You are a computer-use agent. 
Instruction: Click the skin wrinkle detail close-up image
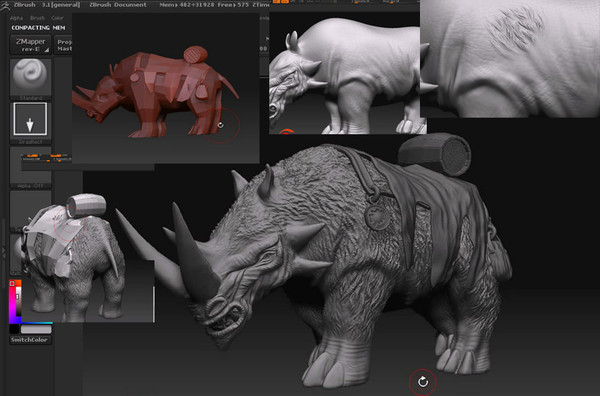(x=510, y=58)
